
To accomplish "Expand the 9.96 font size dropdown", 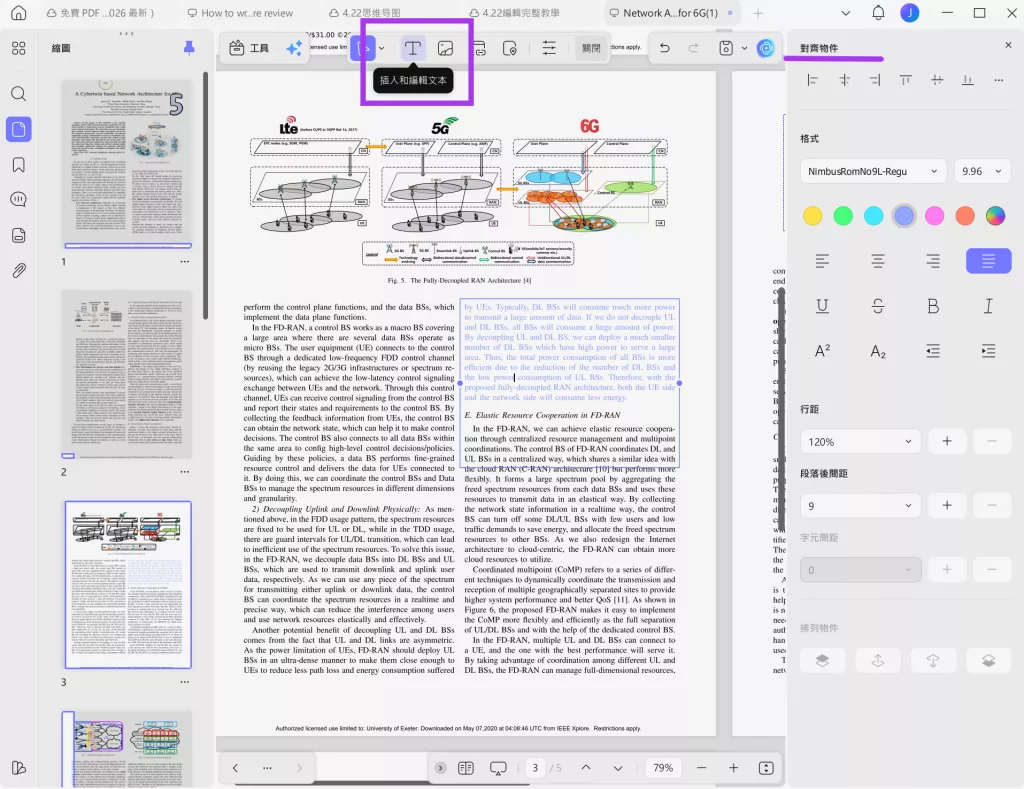I will coord(982,171).
